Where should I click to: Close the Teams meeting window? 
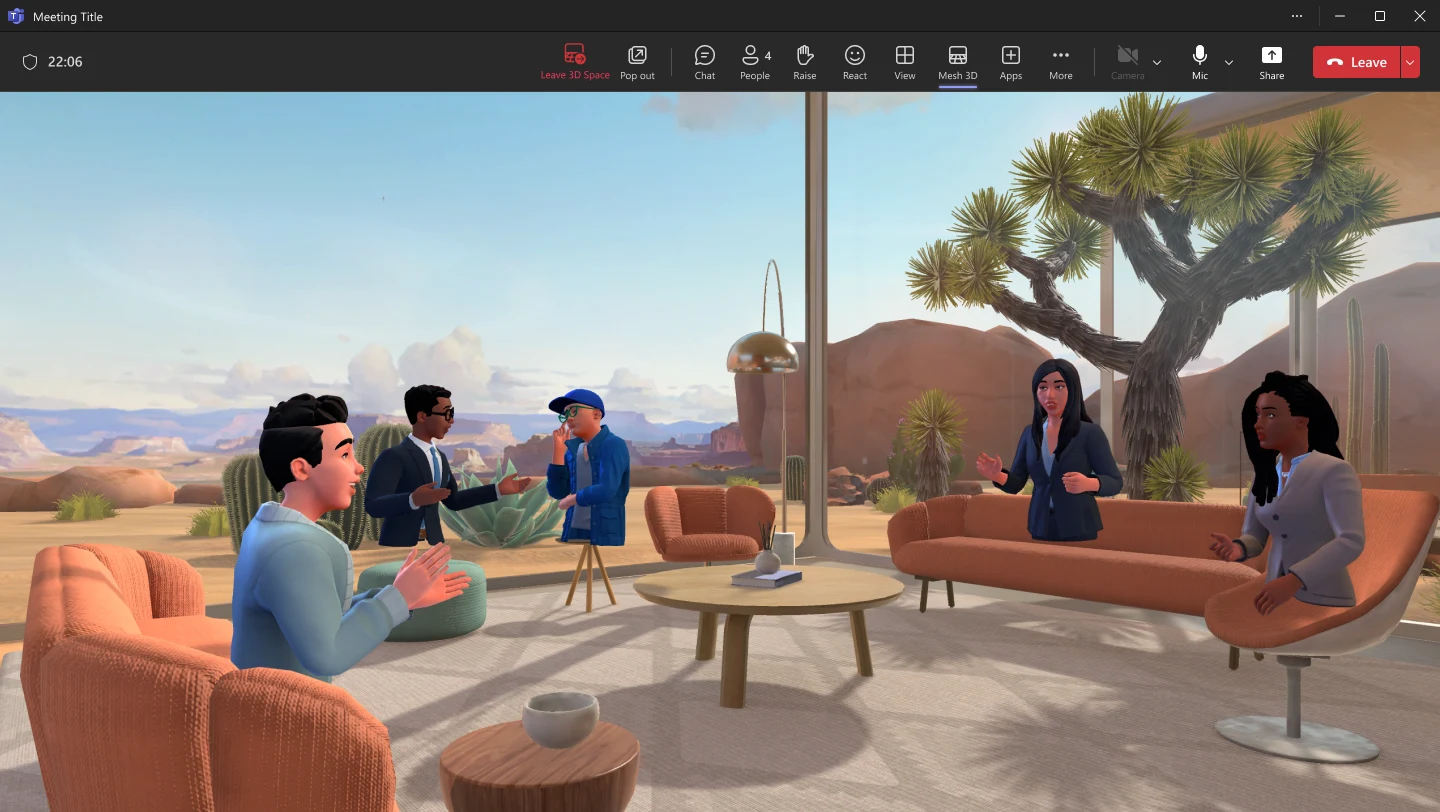(x=1420, y=16)
